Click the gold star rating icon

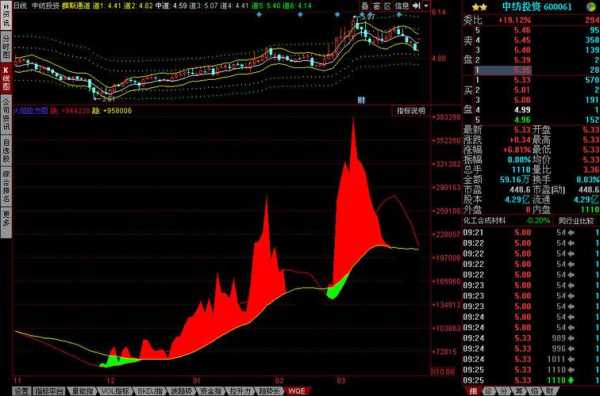[x=479, y=7]
